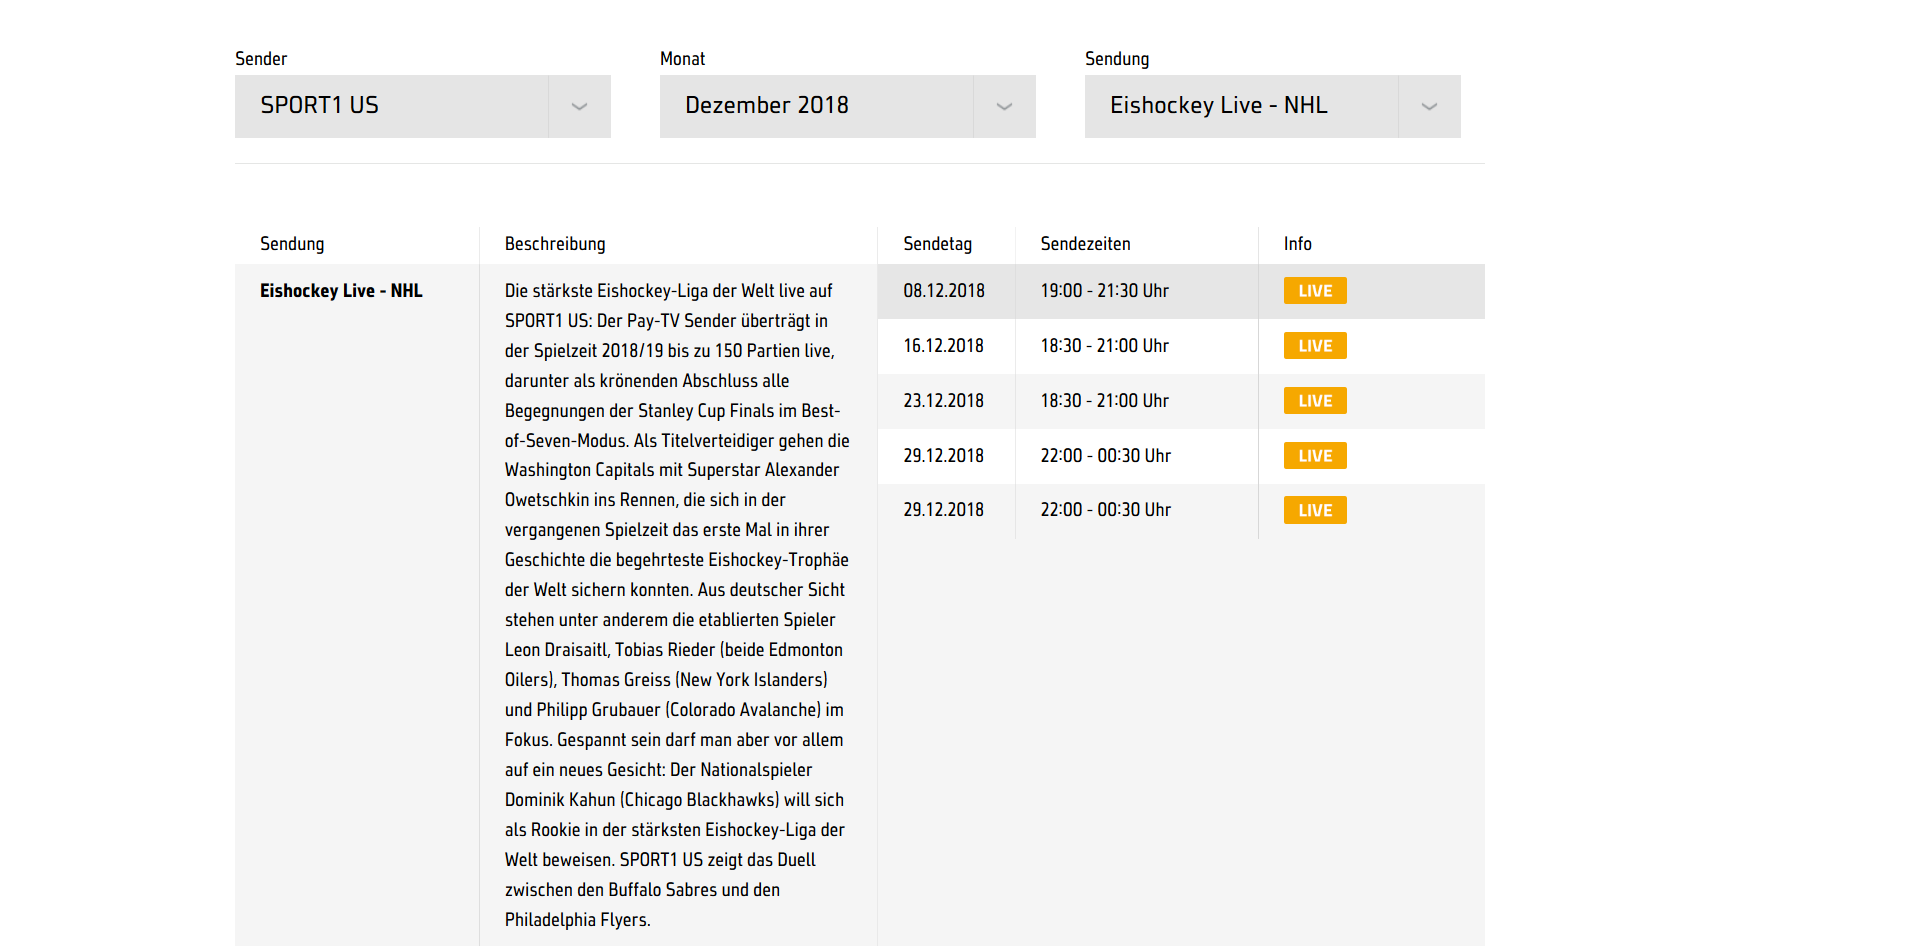The image size is (1920, 946).
Task: Click the LIVE badge for 08.12.2018
Action: [1315, 291]
